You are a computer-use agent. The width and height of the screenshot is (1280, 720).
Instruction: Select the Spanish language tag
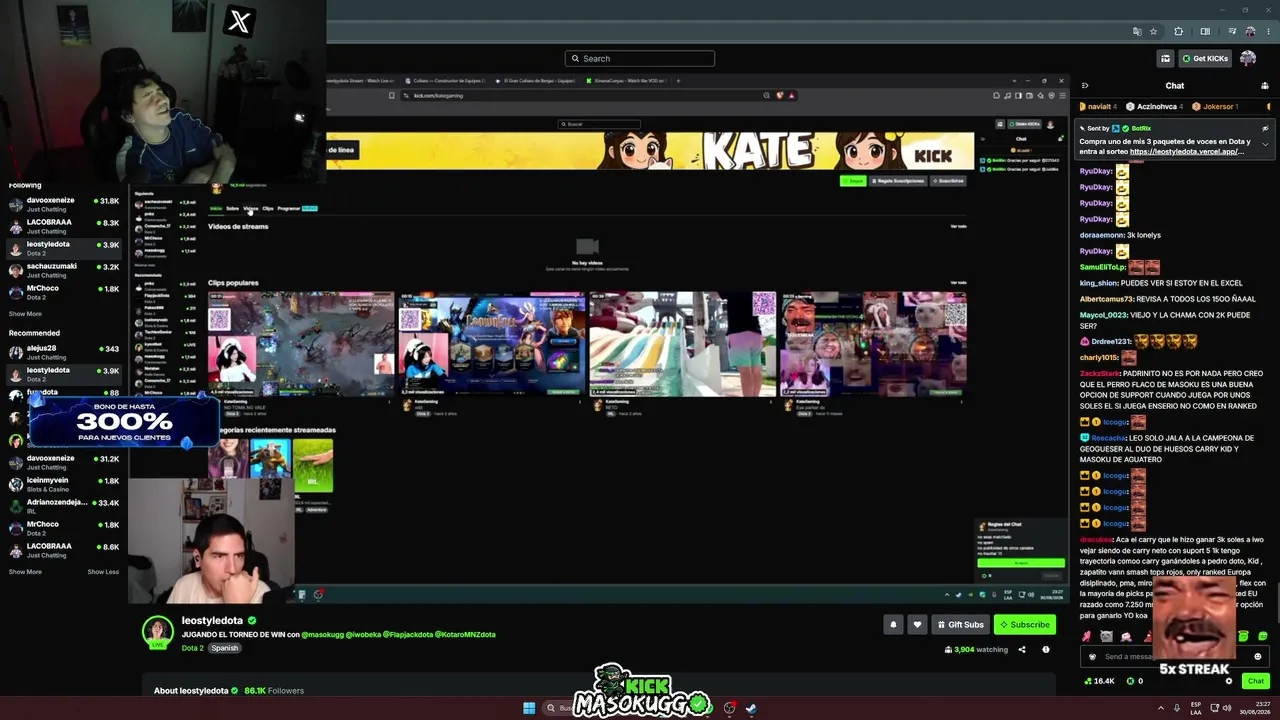pos(224,648)
